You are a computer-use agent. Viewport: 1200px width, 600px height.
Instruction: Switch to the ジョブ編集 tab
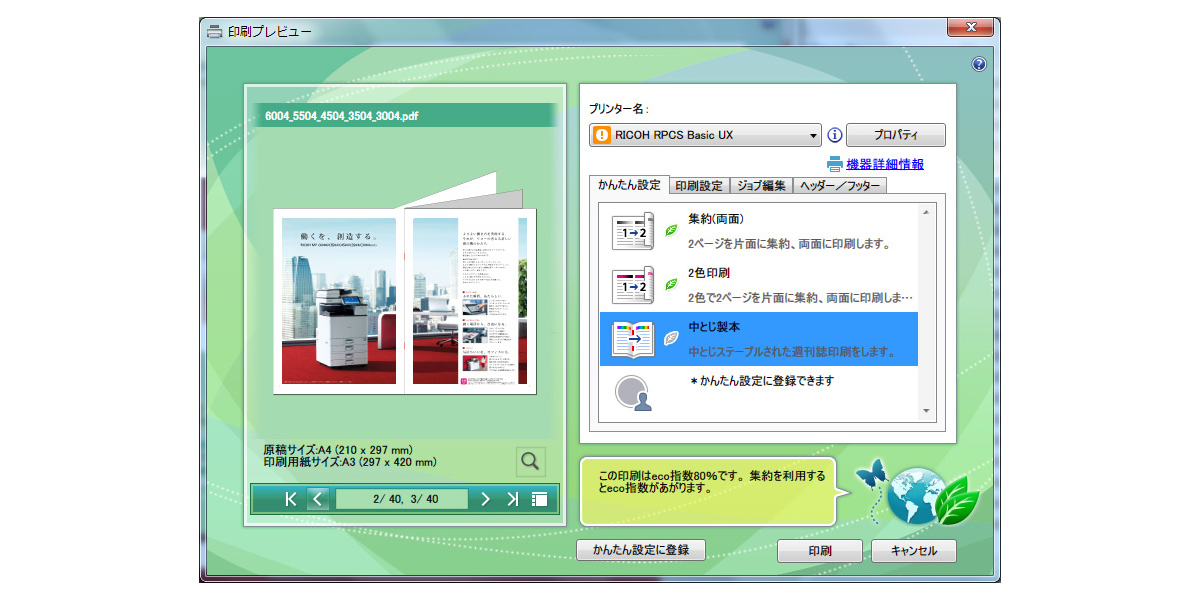760,185
